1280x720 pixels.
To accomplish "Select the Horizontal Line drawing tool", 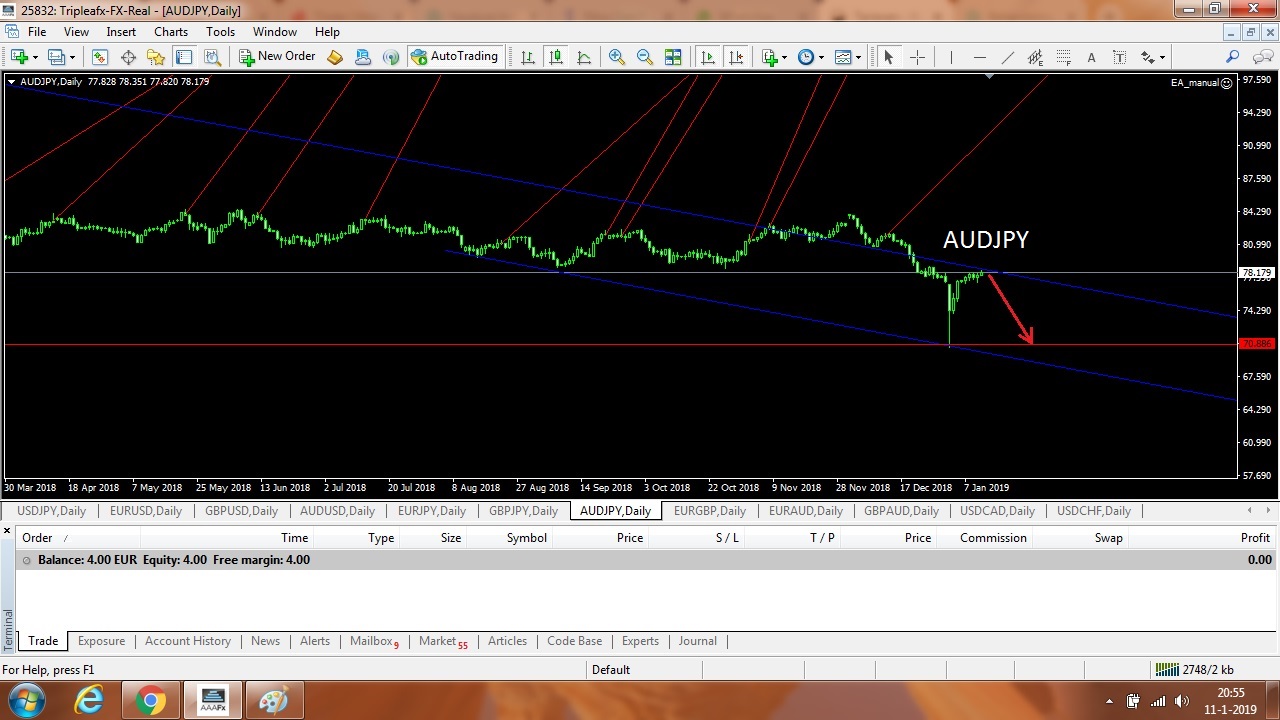I will [979, 57].
